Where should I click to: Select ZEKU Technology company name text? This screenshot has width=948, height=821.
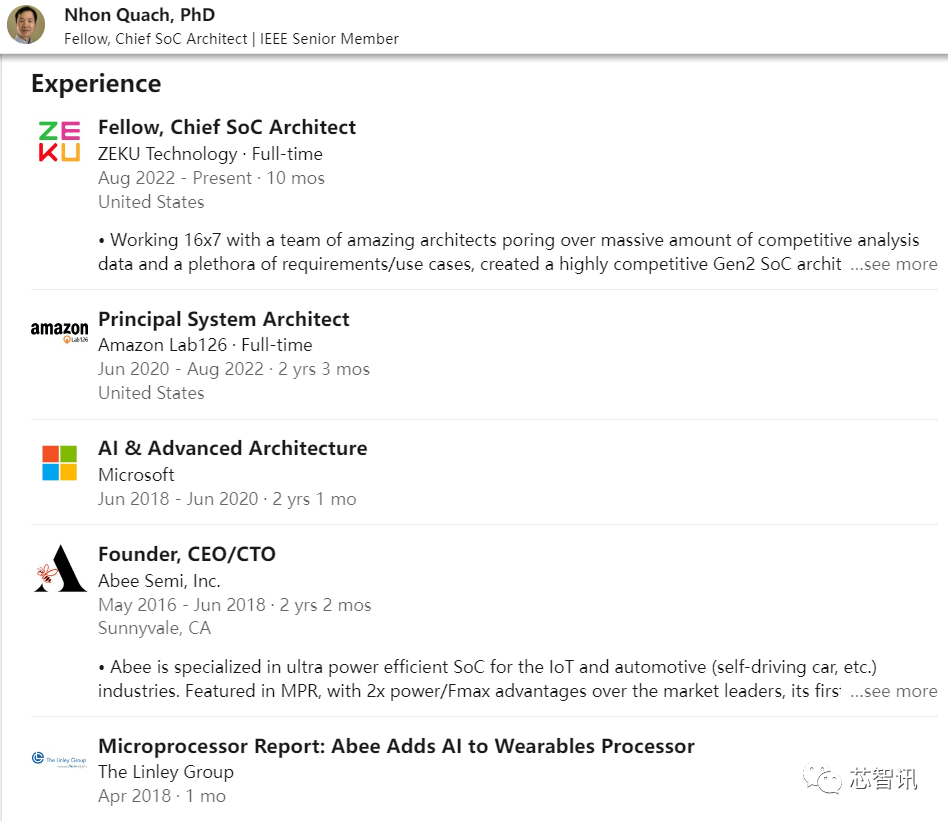(167, 154)
